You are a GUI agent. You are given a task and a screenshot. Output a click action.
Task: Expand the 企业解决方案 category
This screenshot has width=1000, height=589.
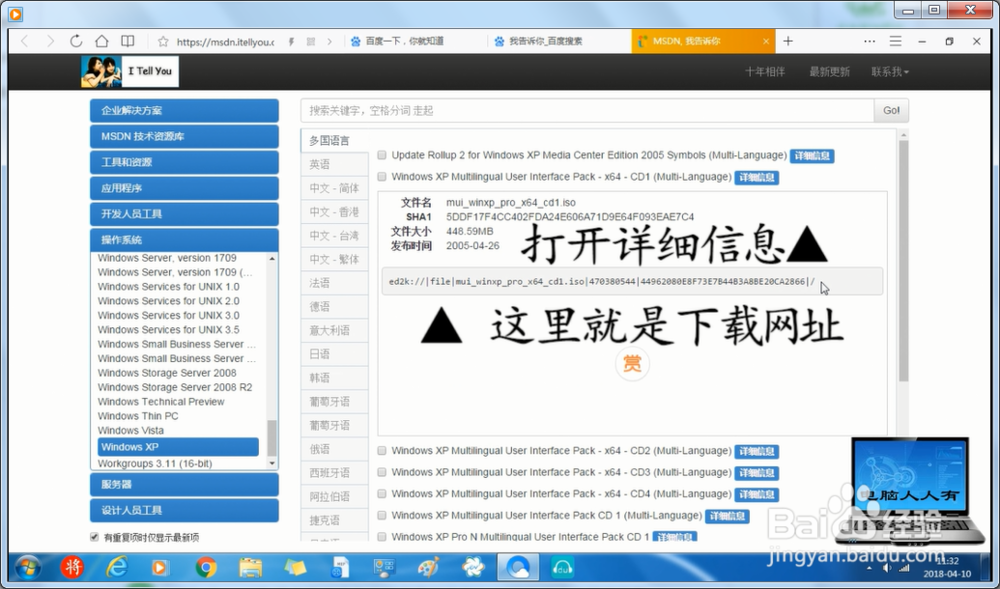click(184, 110)
